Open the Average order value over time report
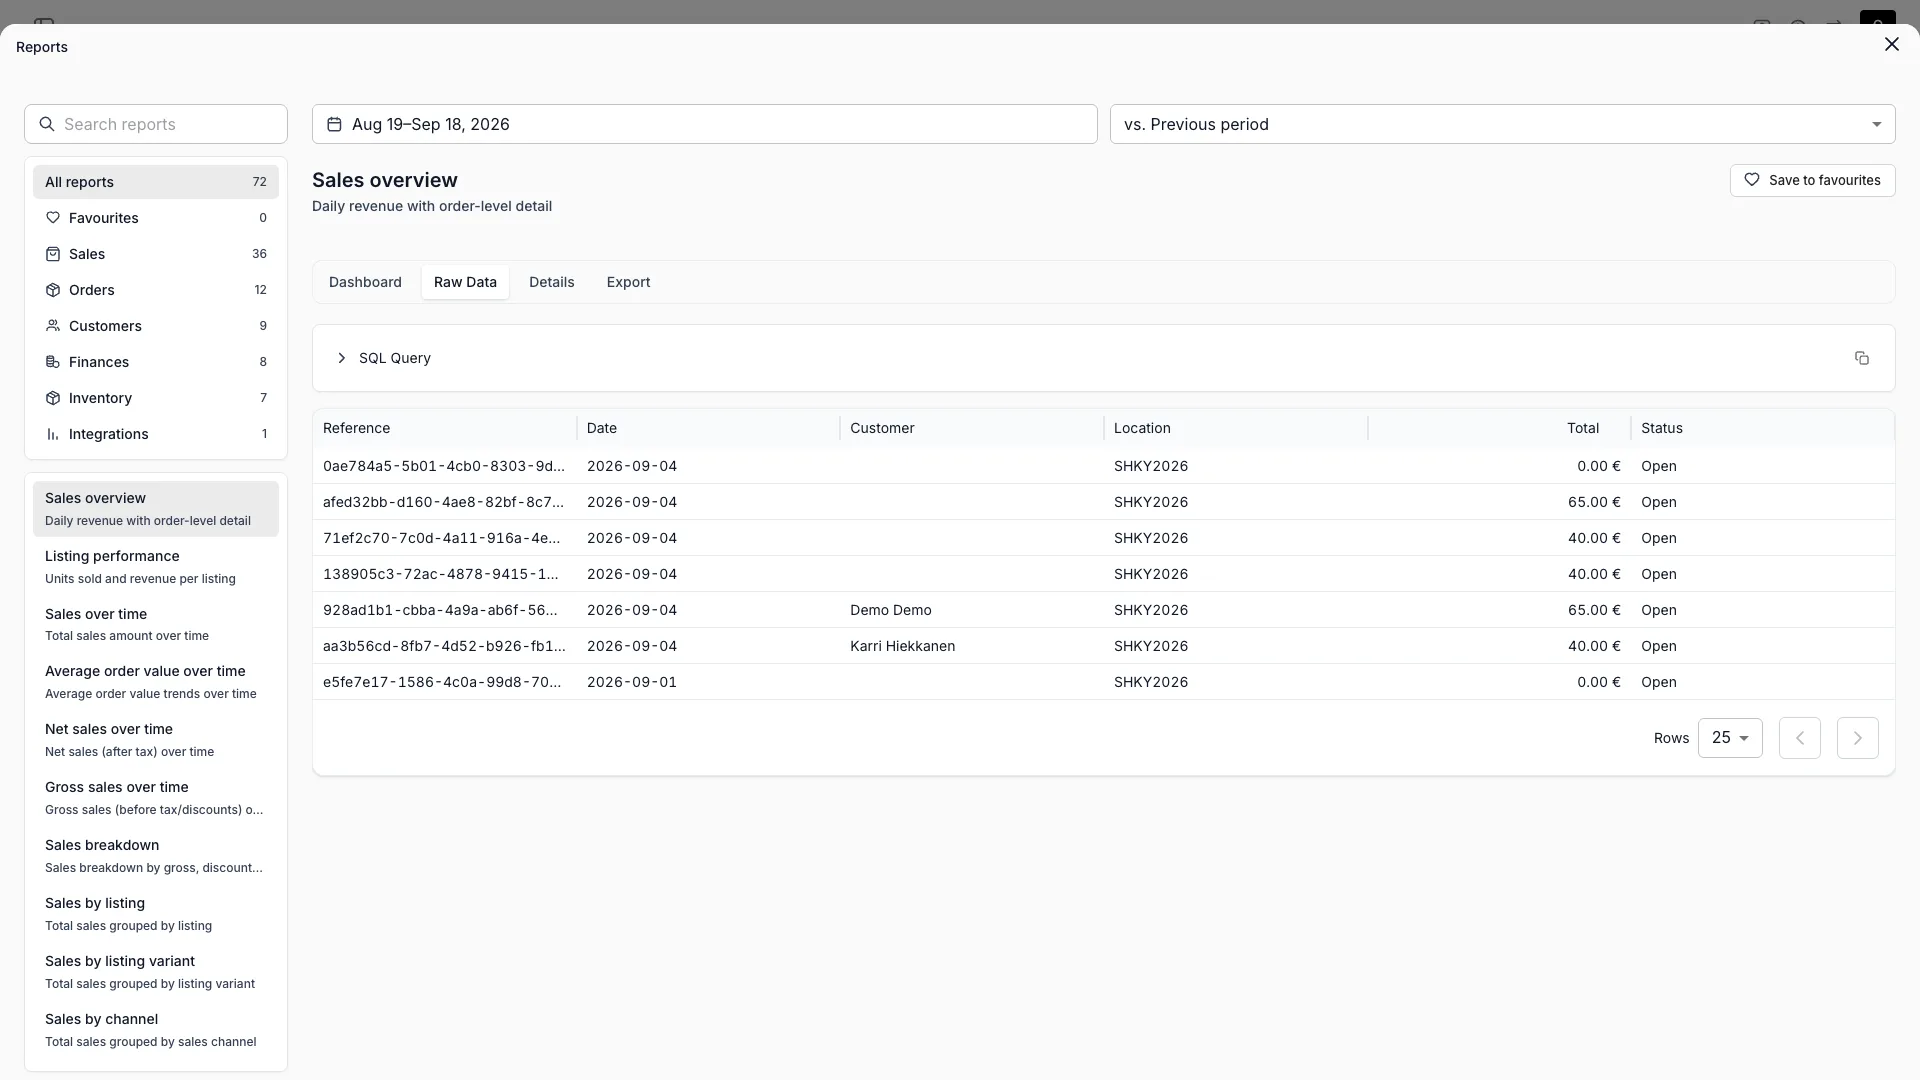This screenshot has height=1080, width=1920. (156, 682)
